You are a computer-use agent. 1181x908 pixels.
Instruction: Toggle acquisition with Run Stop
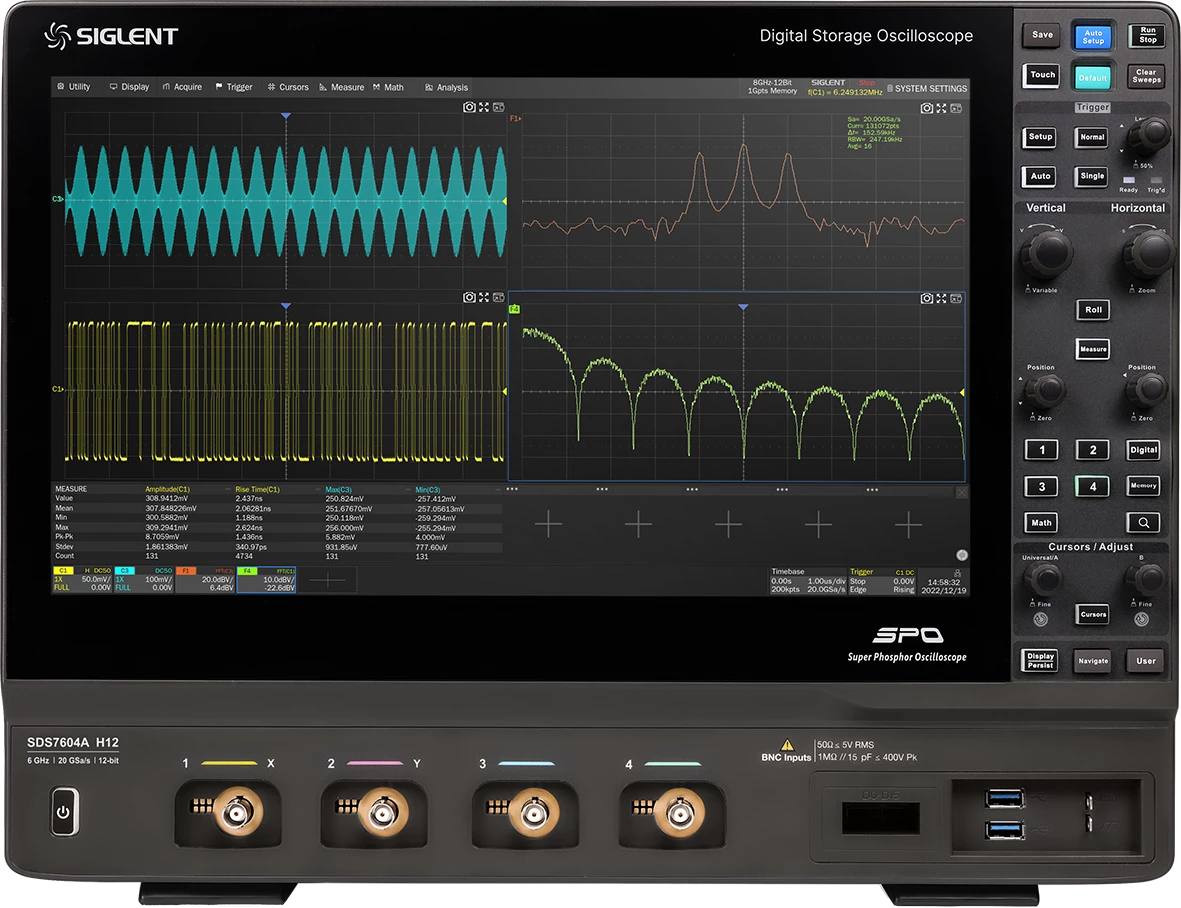1147,35
